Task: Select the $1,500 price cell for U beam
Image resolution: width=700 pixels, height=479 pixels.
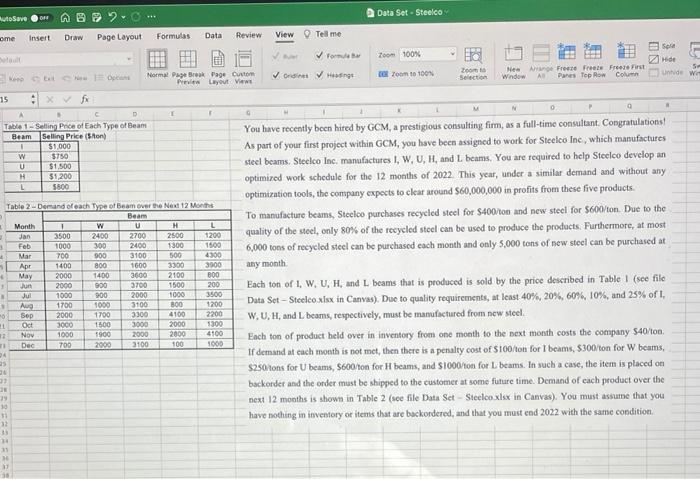Action: pyautogui.click(x=60, y=167)
